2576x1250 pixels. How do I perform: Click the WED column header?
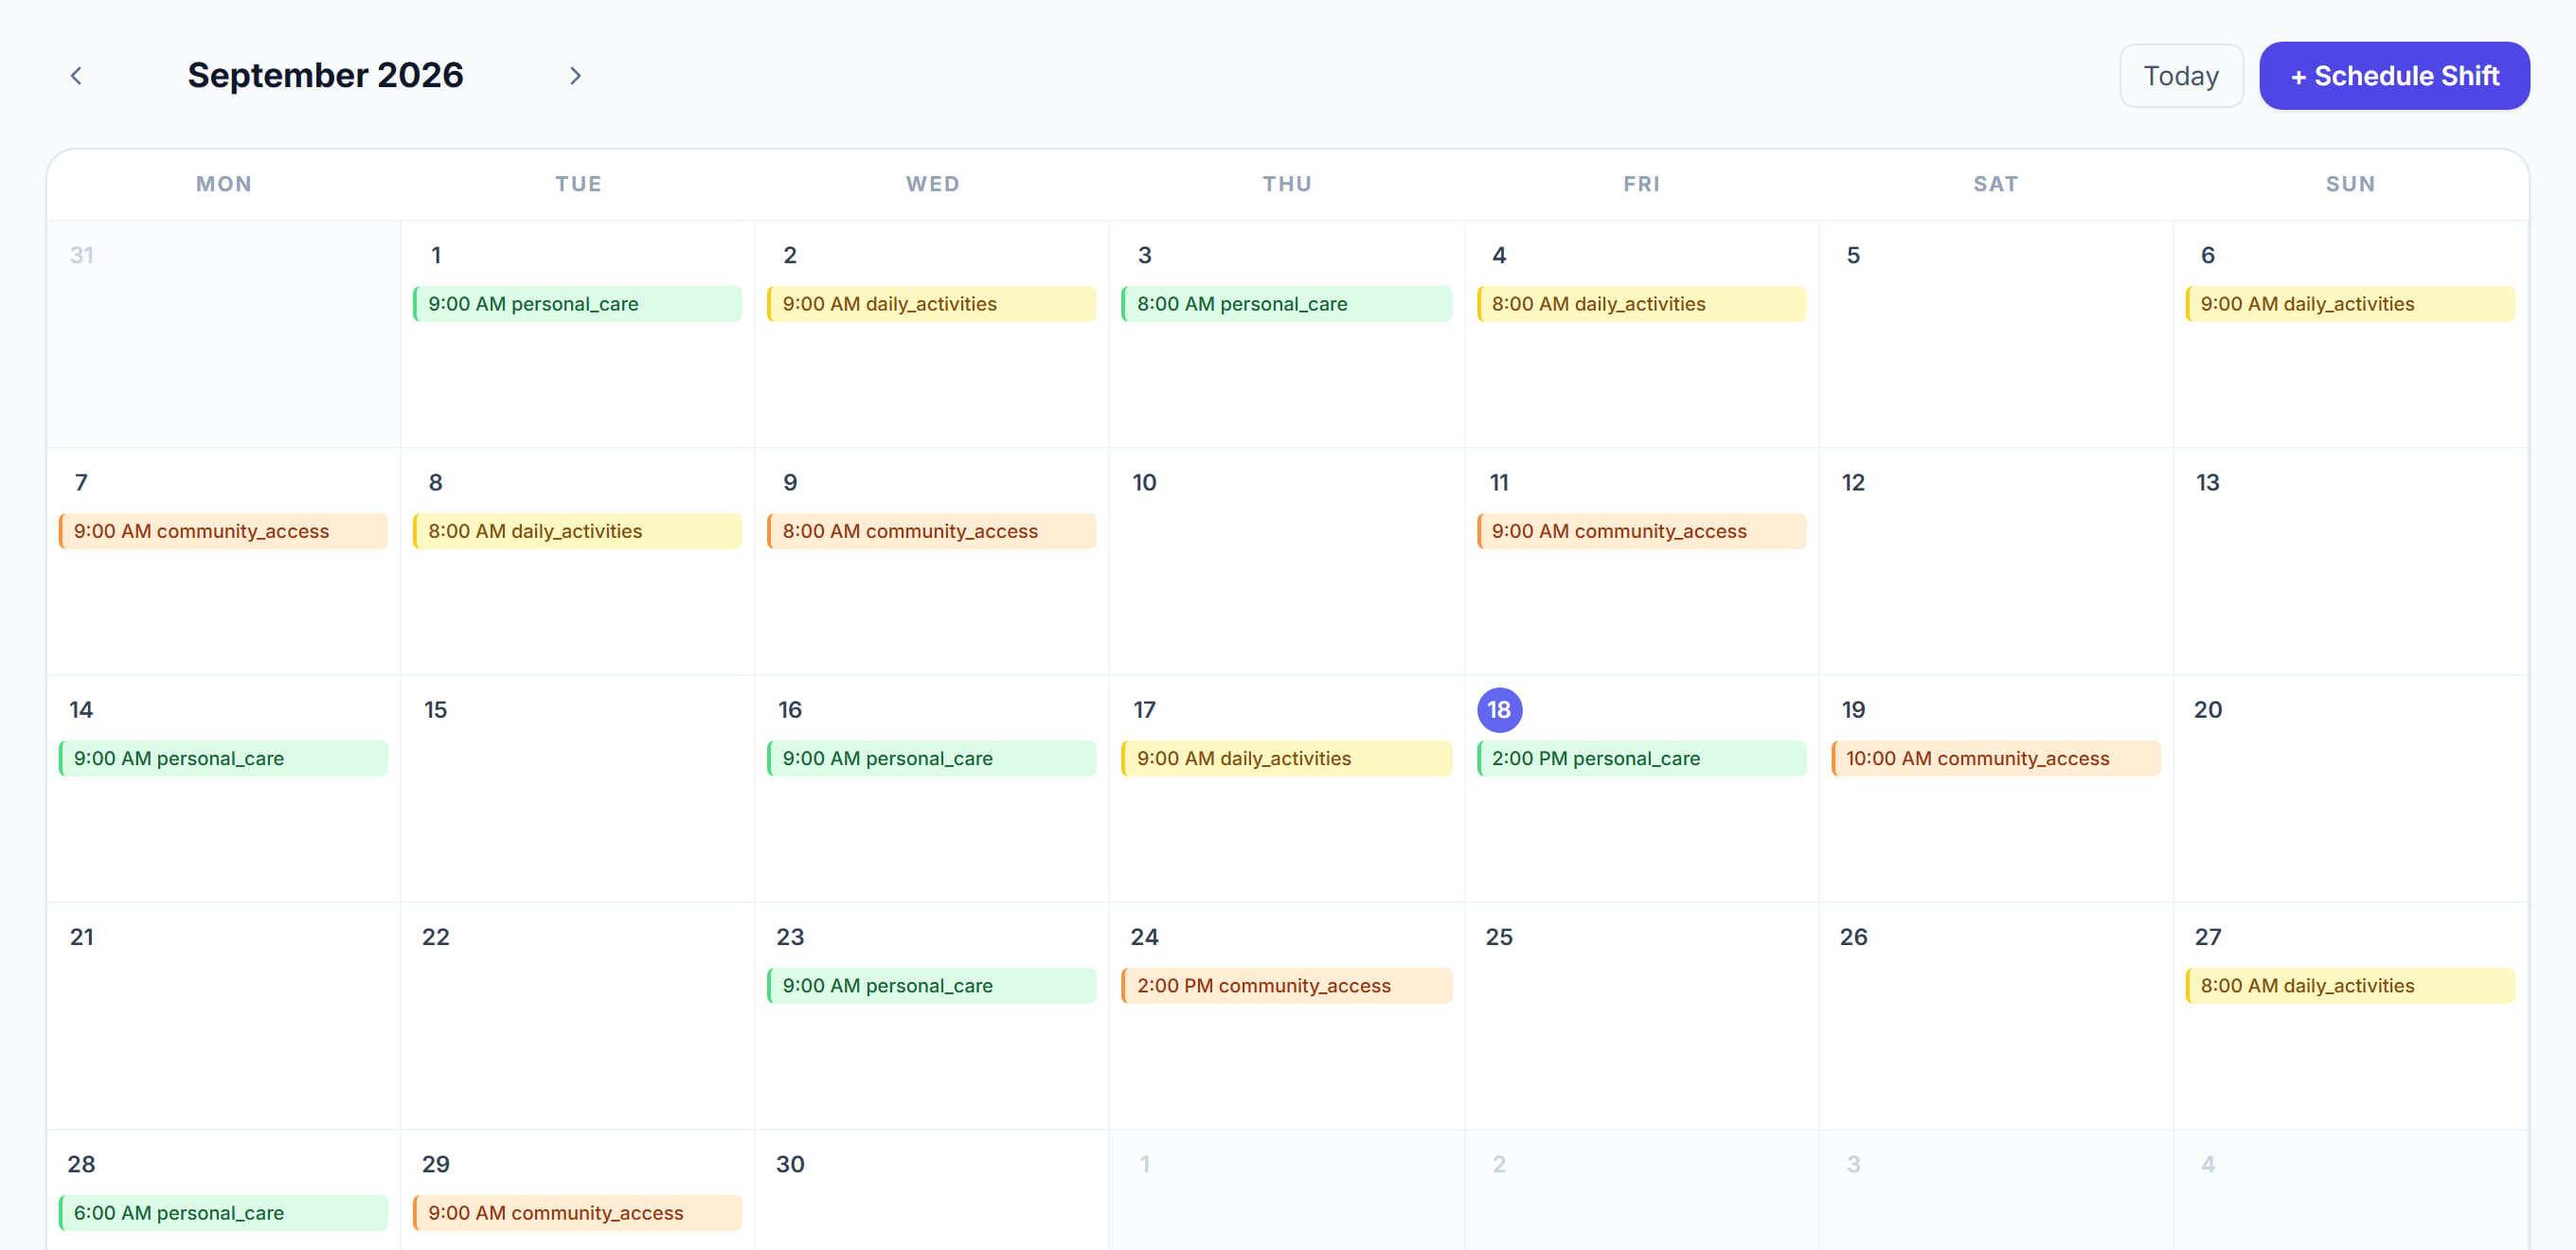point(932,184)
